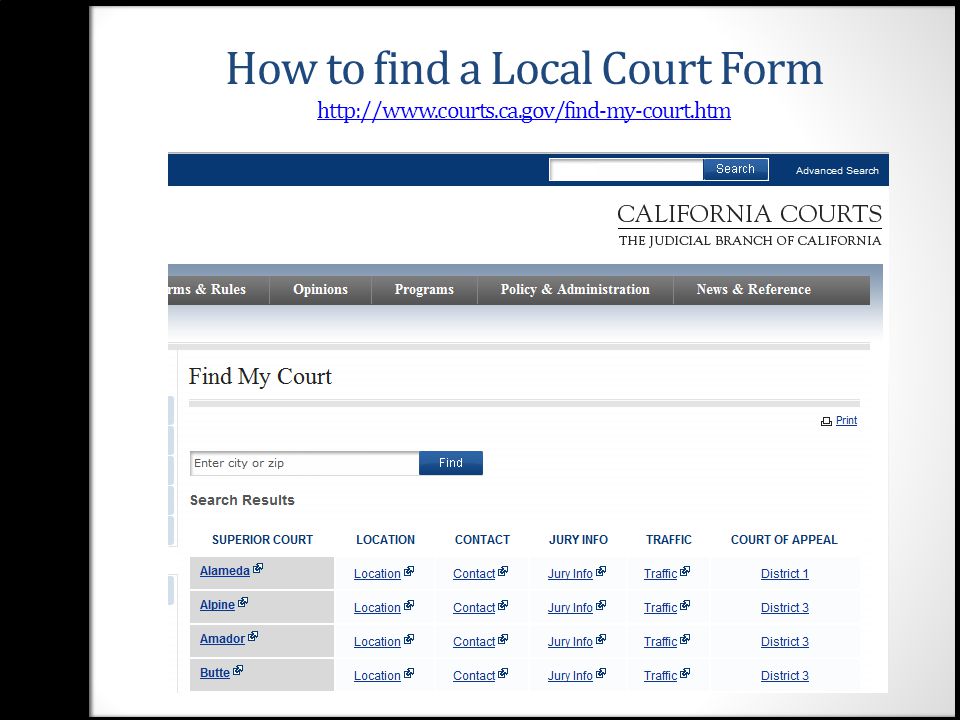Open Jury Info link for Butte
The image size is (960, 720).
pyautogui.click(x=570, y=676)
